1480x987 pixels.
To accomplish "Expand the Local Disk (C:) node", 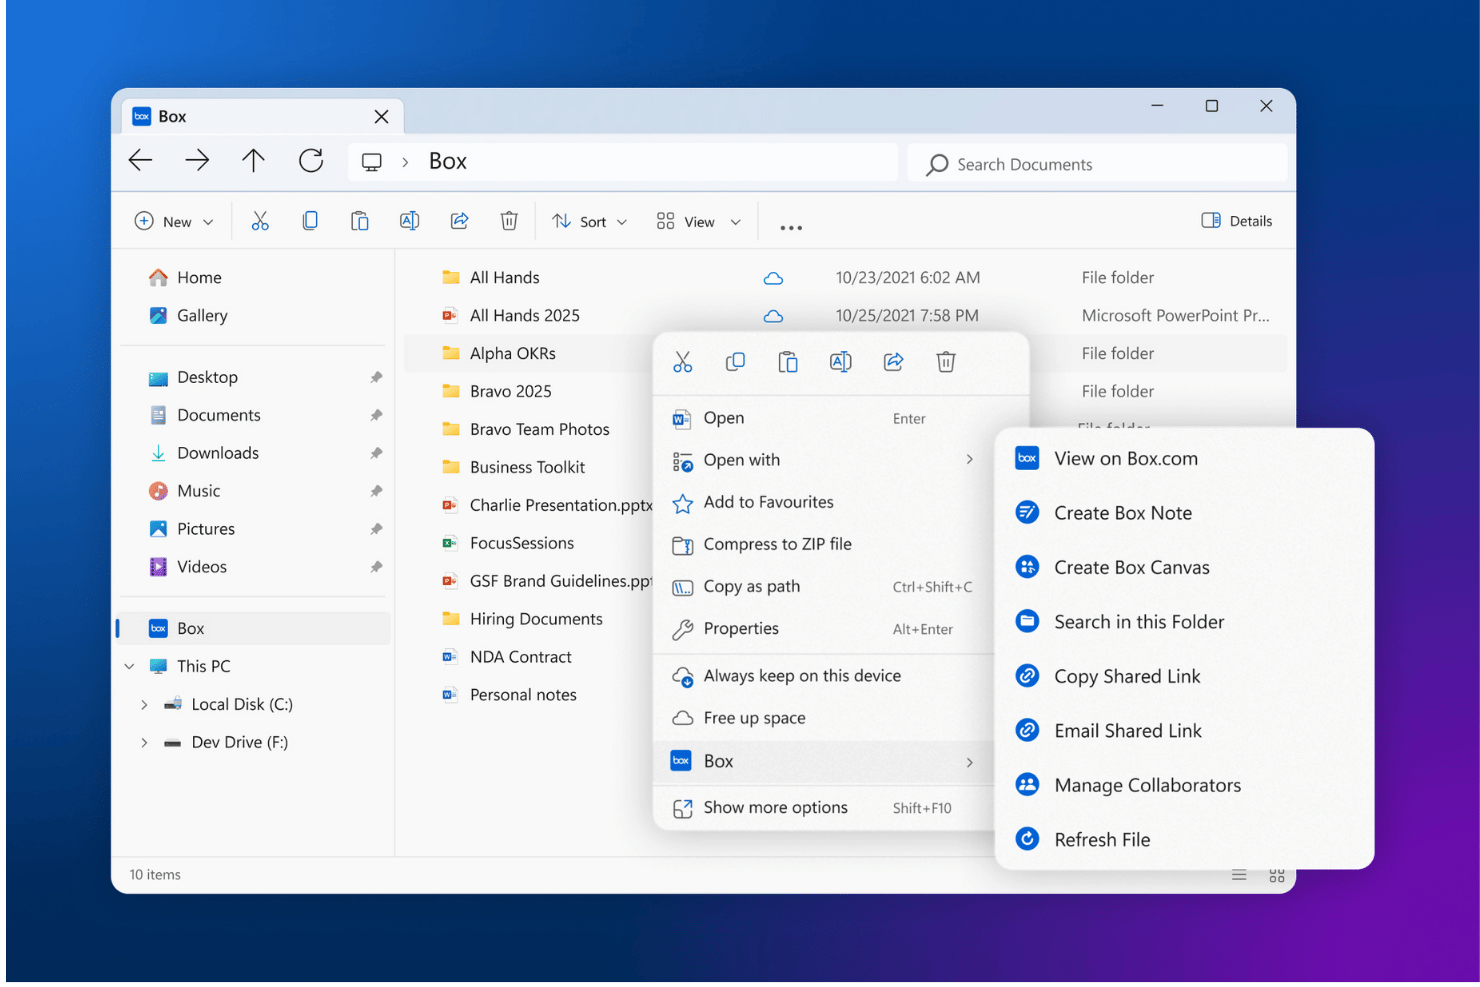I will (144, 705).
